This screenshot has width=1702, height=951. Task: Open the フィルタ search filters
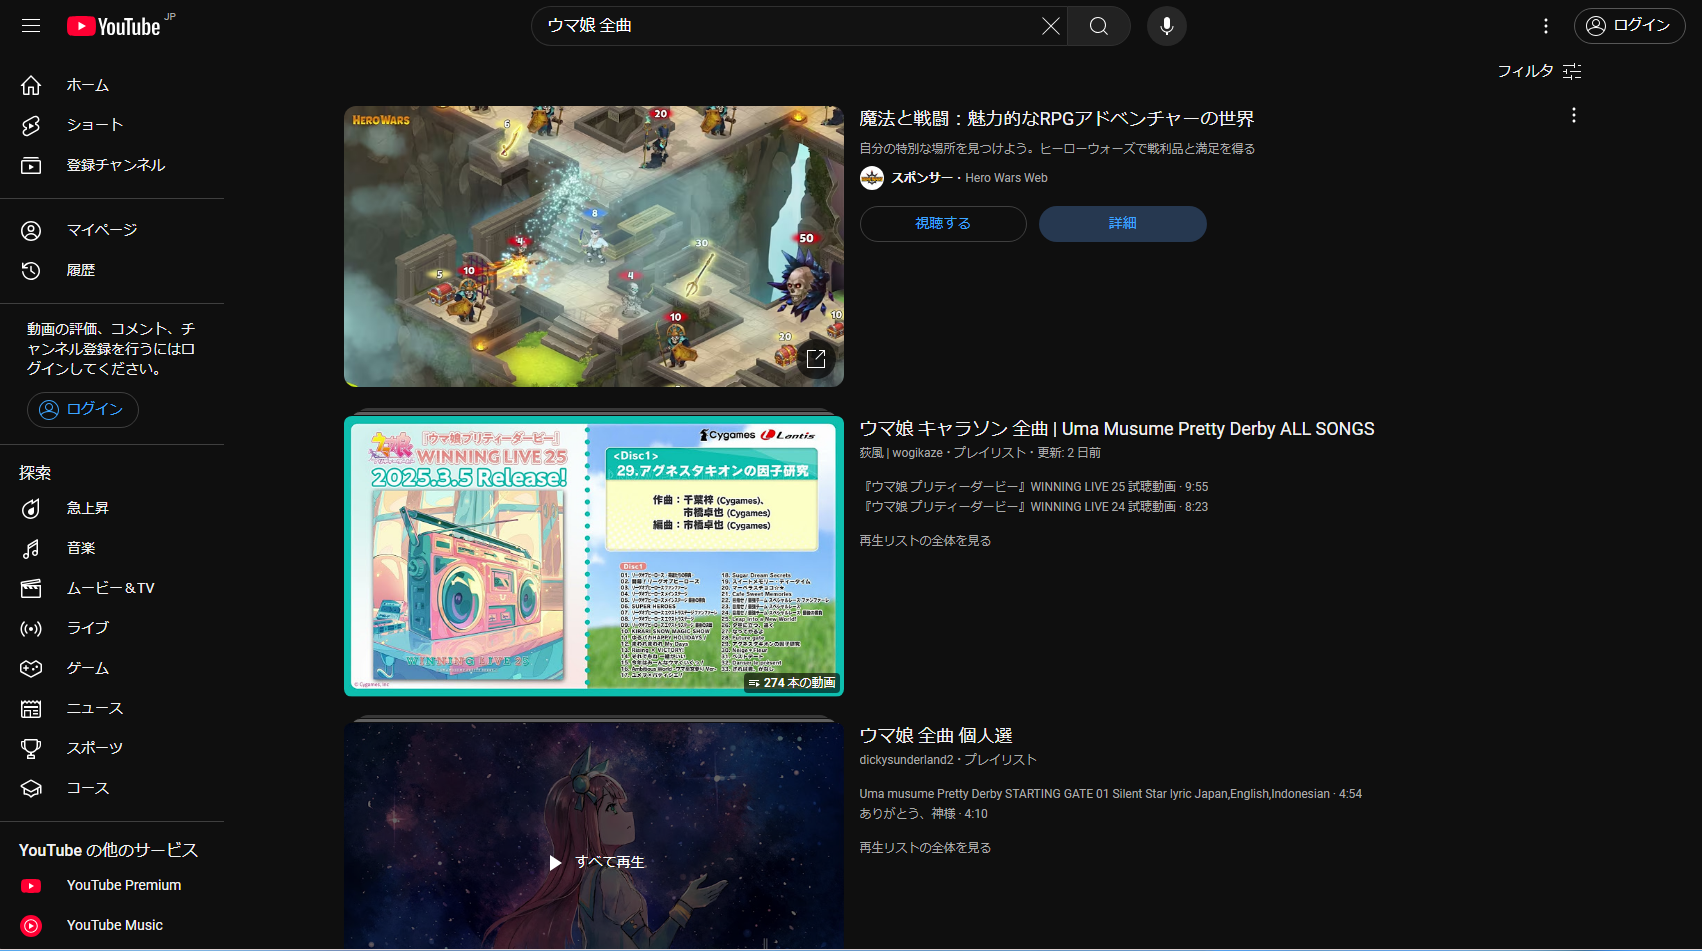pyautogui.click(x=1539, y=71)
